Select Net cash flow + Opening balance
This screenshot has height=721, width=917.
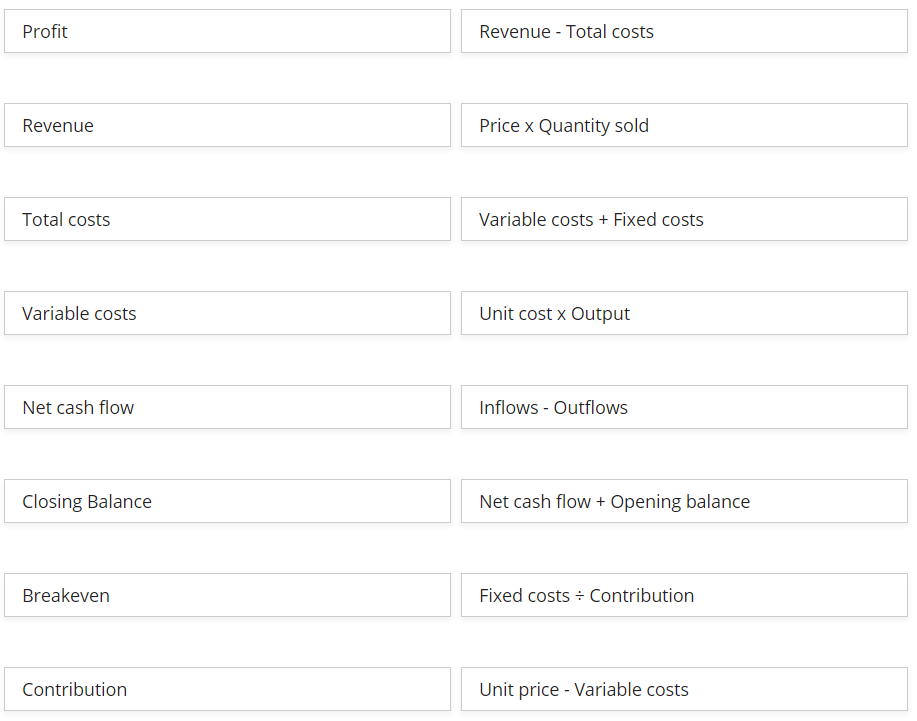[x=684, y=502]
